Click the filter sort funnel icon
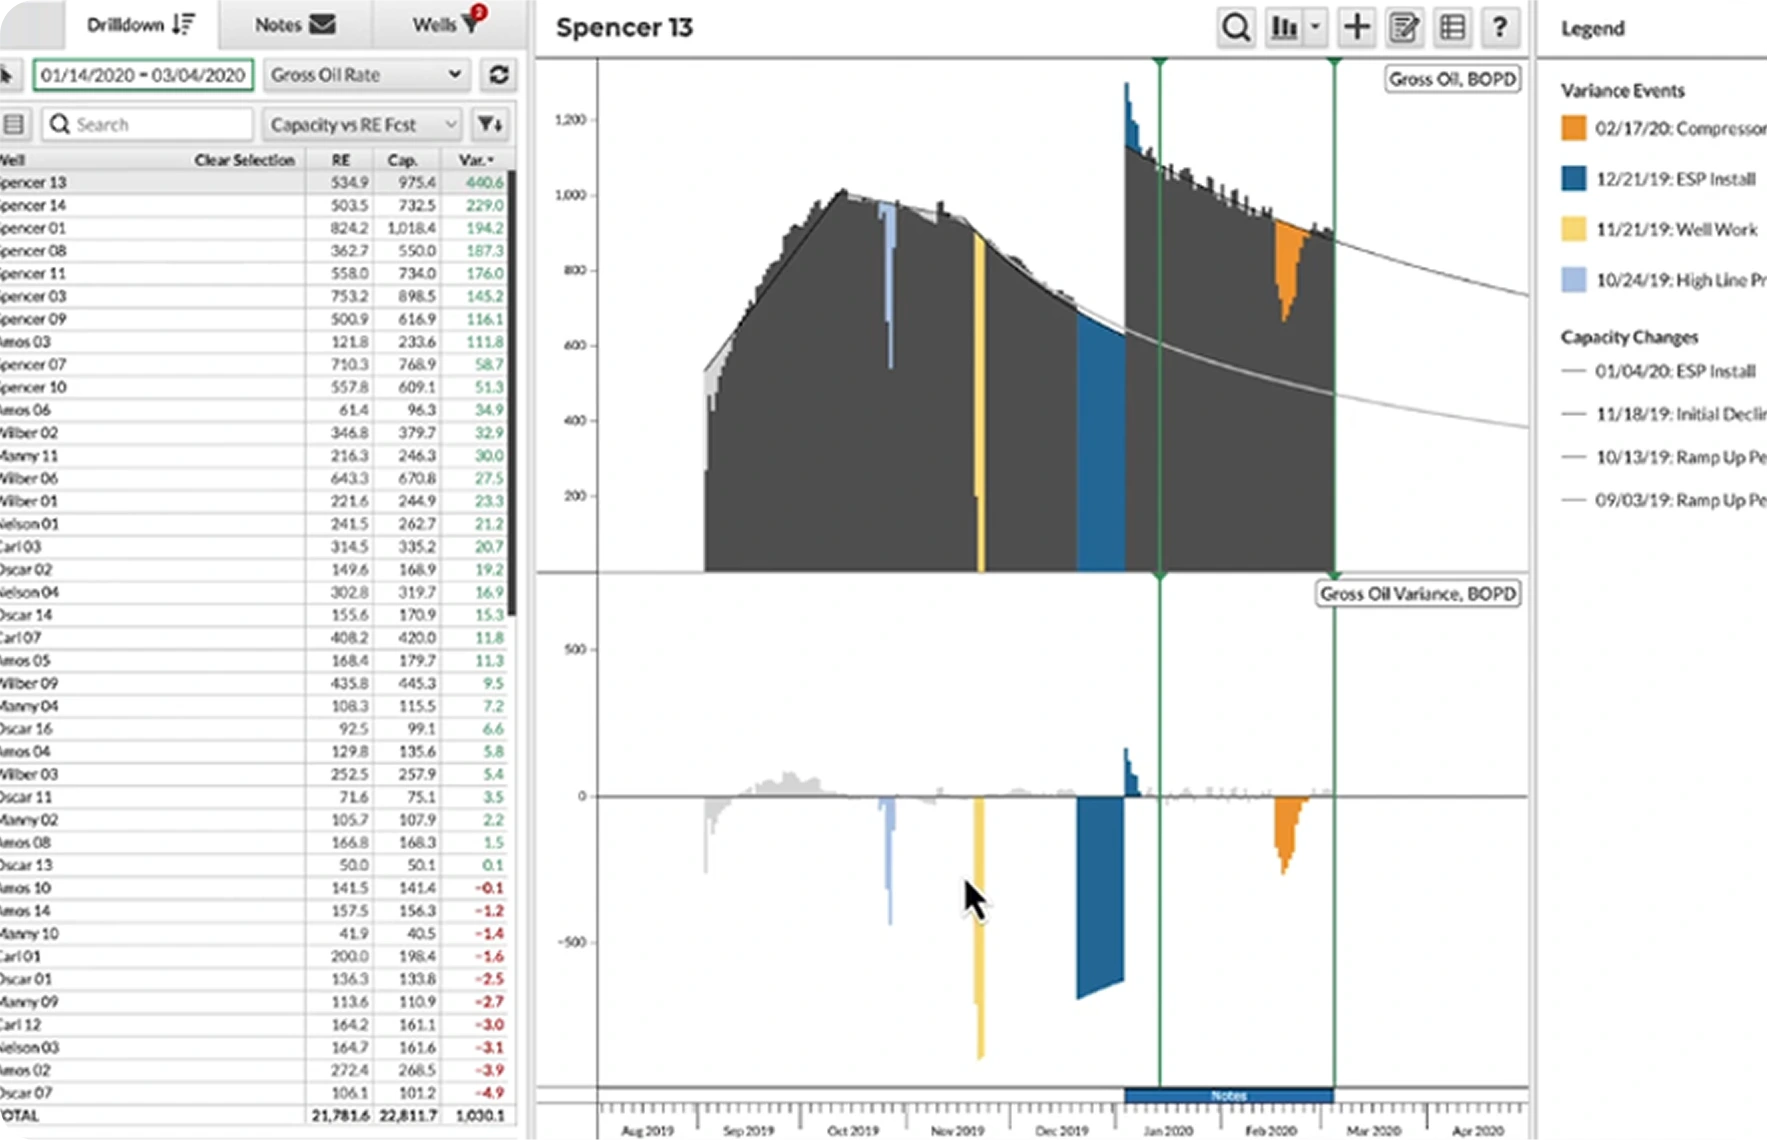 point(490,124)
